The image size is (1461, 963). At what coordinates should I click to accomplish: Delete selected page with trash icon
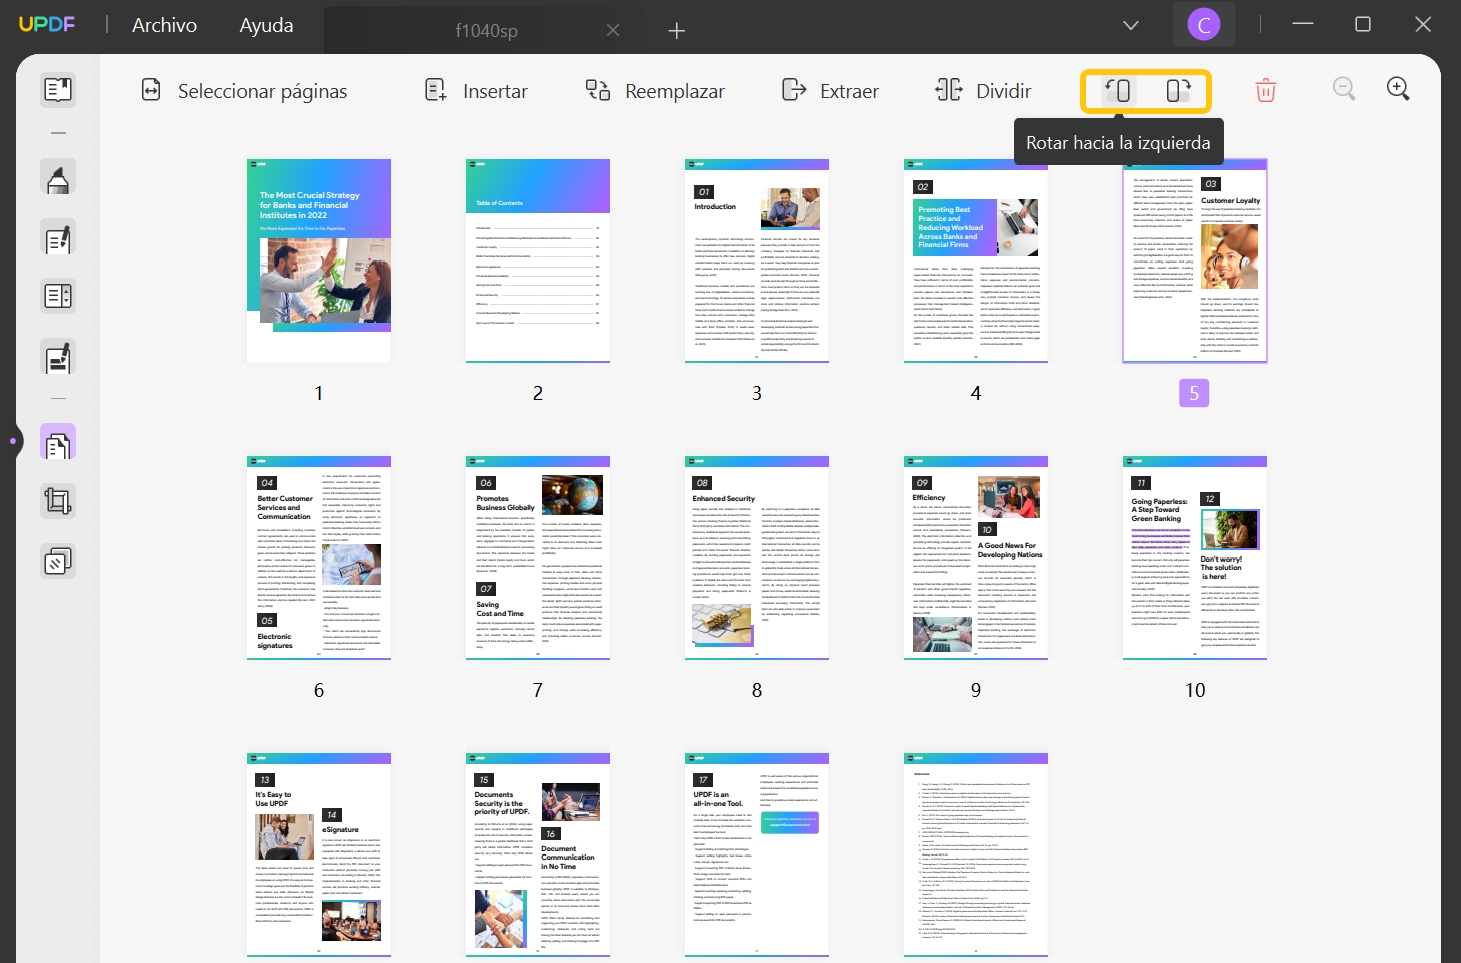1266,91
